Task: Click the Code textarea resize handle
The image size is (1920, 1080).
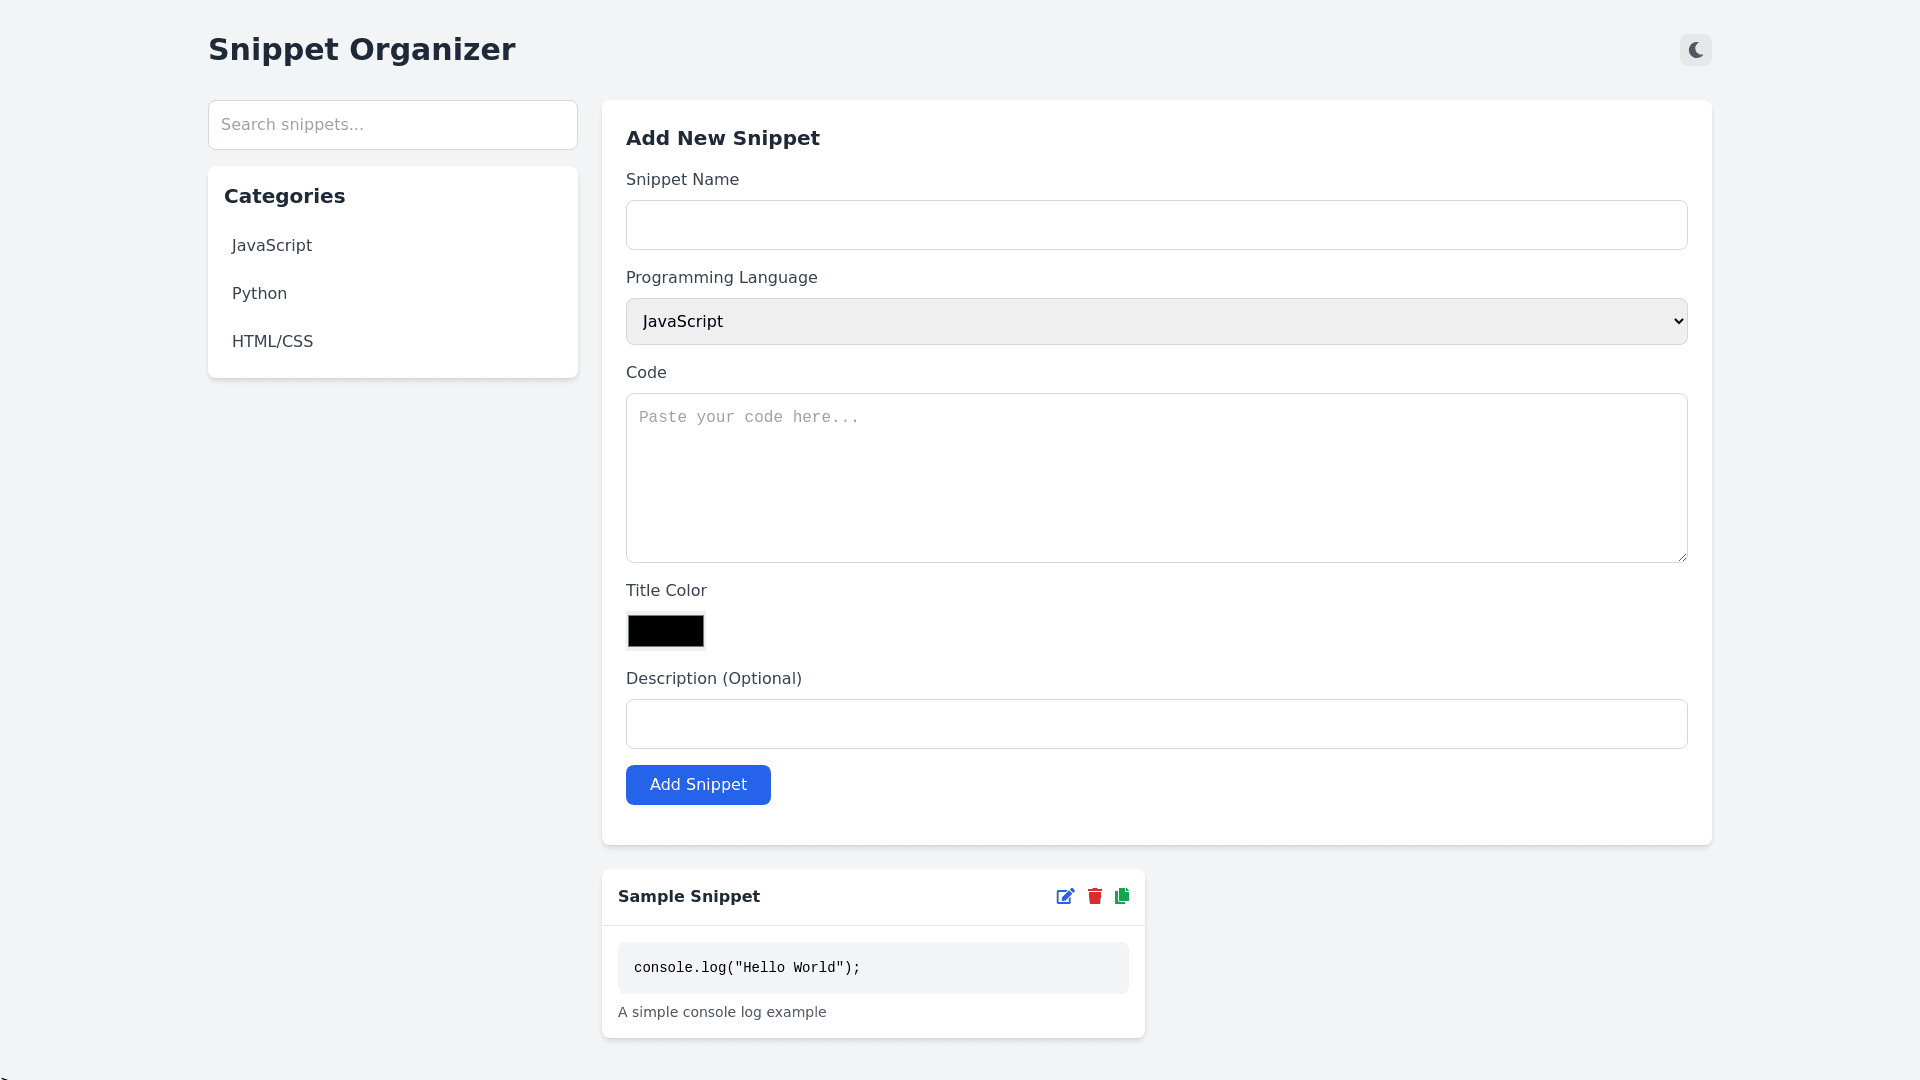Action: (1682, 557)
